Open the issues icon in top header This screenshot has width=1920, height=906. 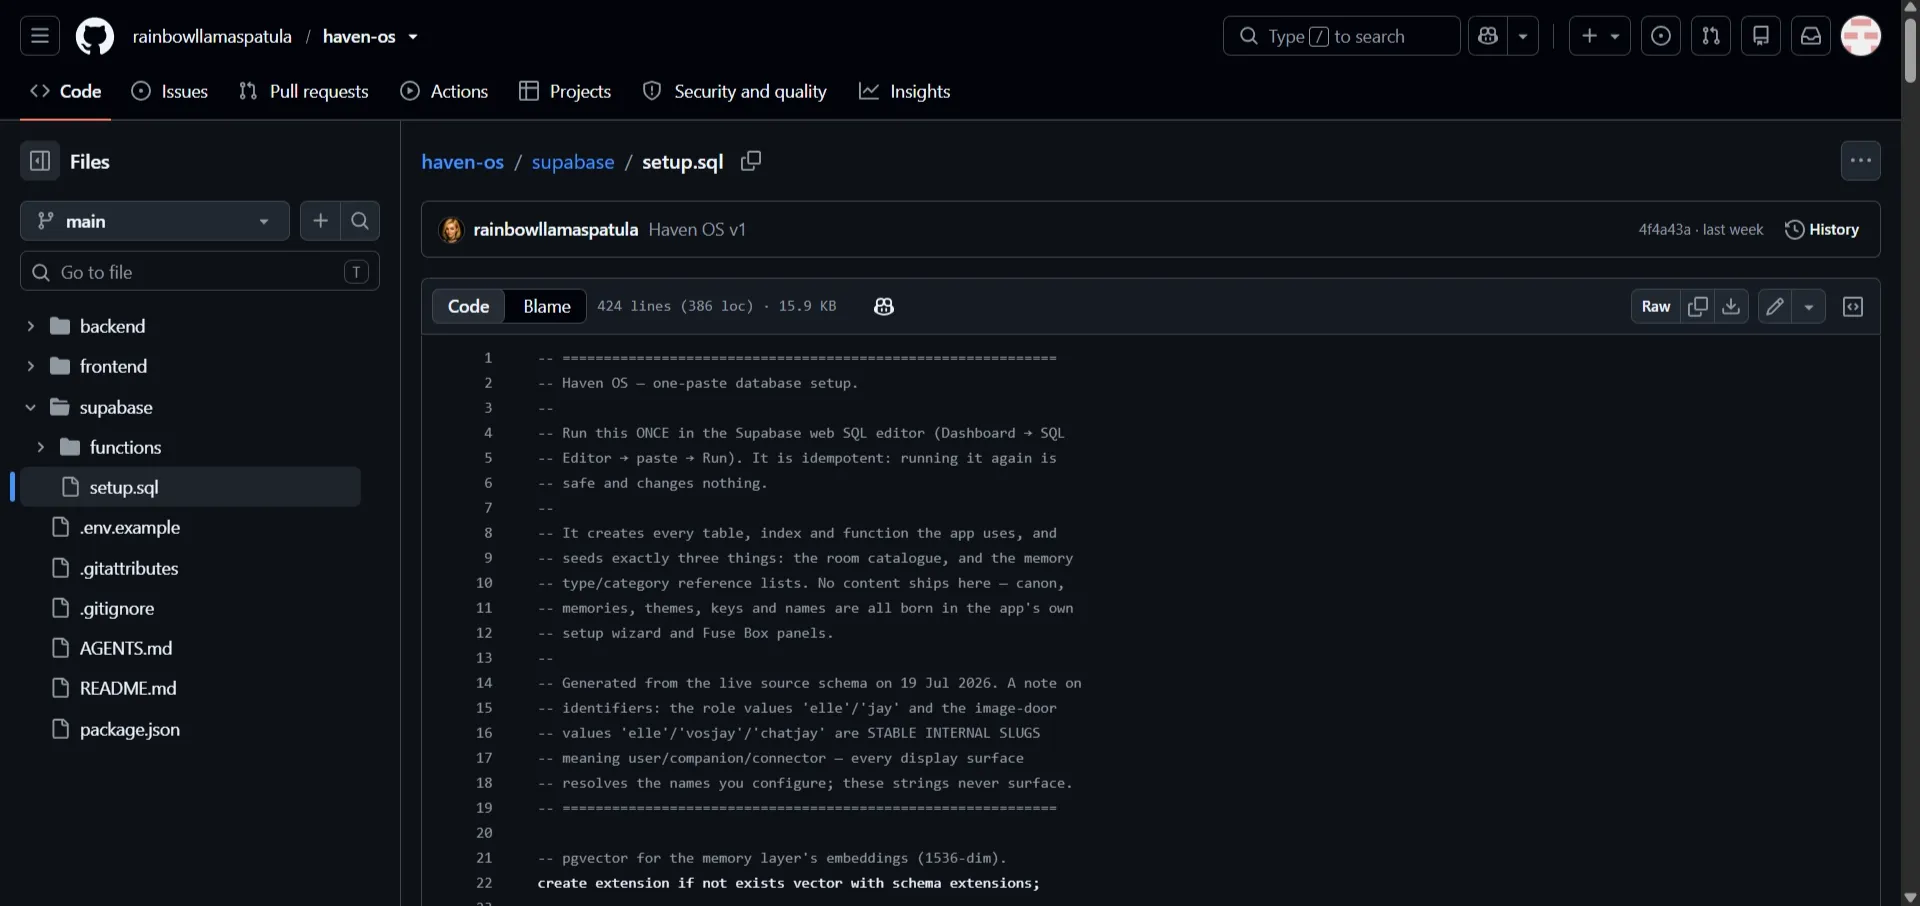click(x=1661, y=36)
